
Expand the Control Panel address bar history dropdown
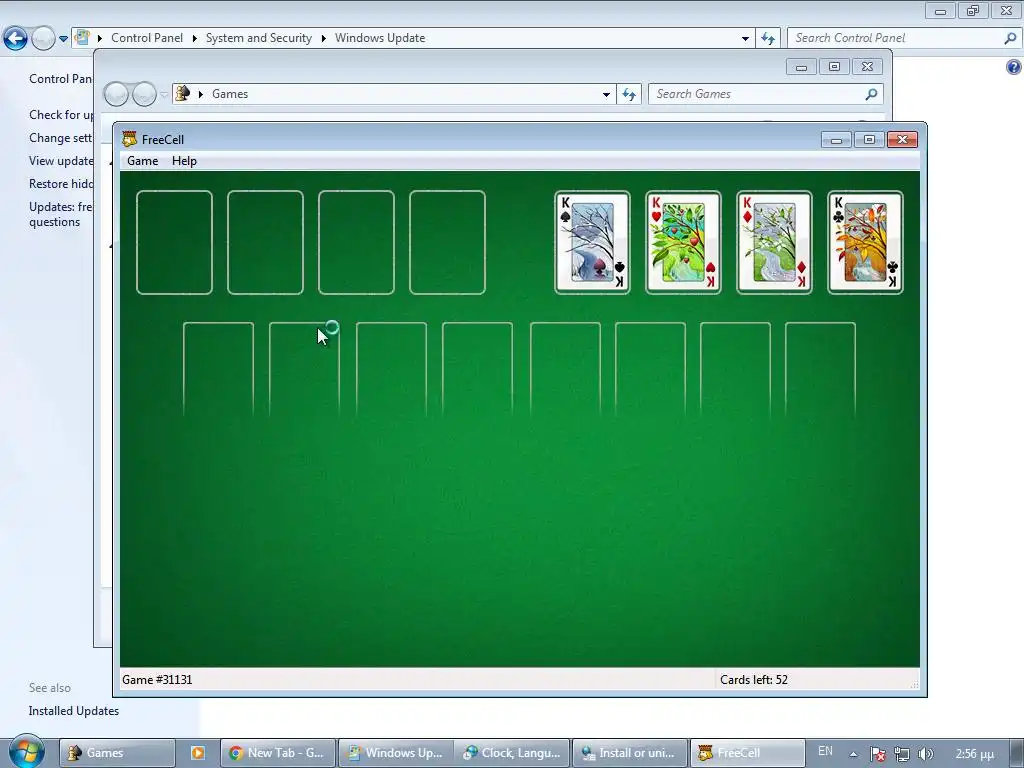point(745,39)
